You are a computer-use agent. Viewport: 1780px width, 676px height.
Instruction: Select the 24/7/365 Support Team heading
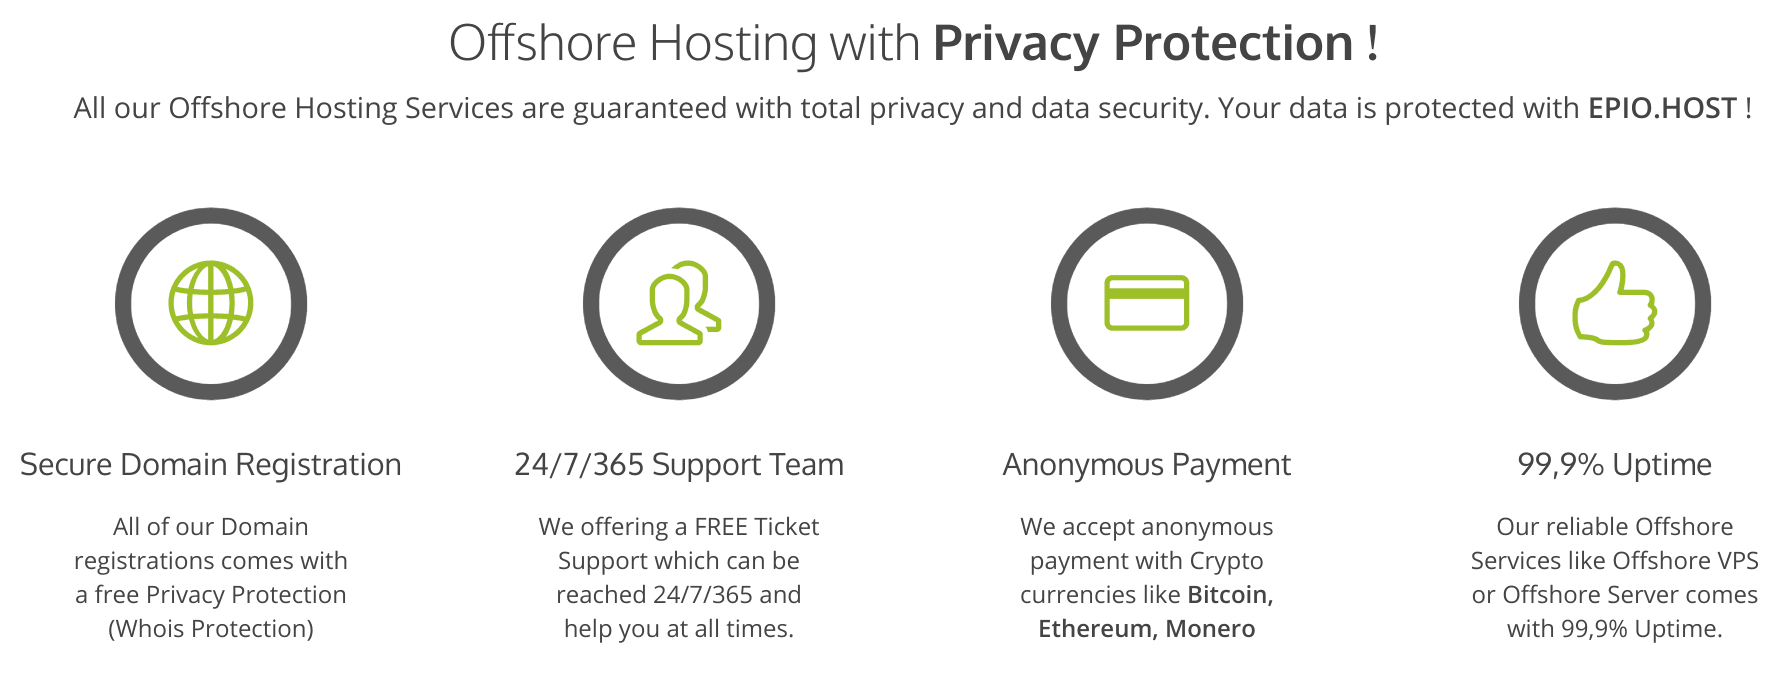[679, 465]
